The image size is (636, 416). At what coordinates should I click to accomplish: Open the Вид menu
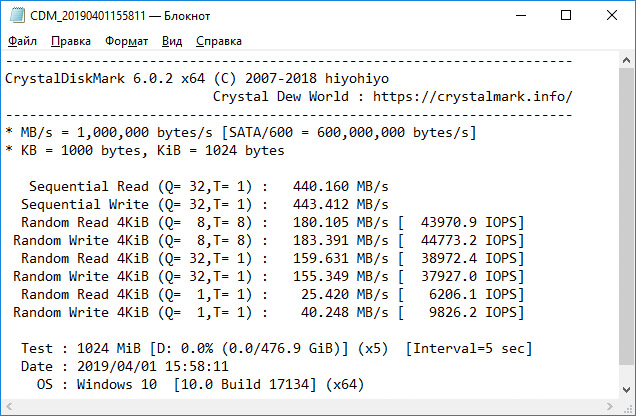click(172, 41)
